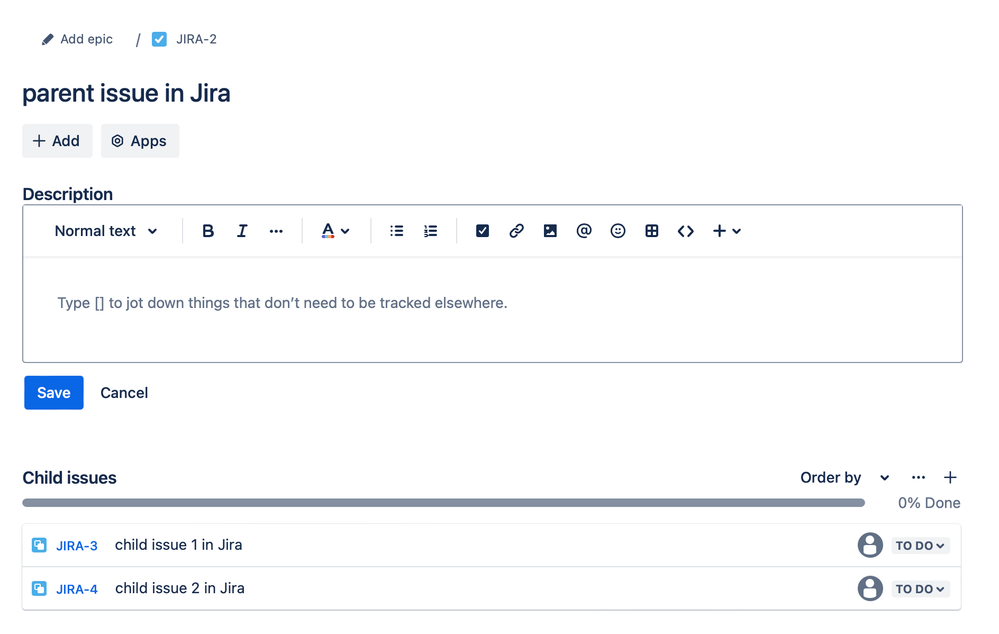Screen dimensions: 999x634
Task: Click 'child issue 1 in Jira' summary
Action: pos(178,545)
